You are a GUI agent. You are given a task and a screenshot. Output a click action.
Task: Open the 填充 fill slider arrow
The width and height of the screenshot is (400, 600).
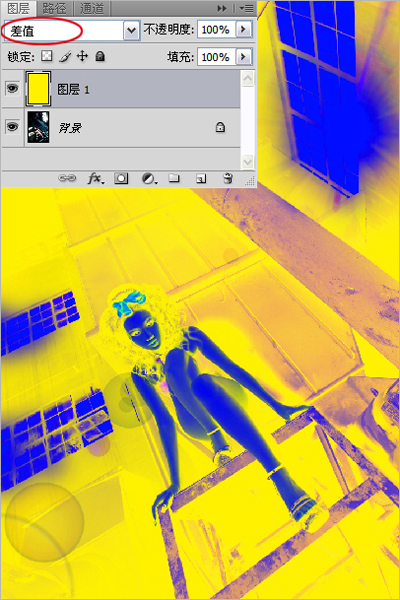(244, 57)
